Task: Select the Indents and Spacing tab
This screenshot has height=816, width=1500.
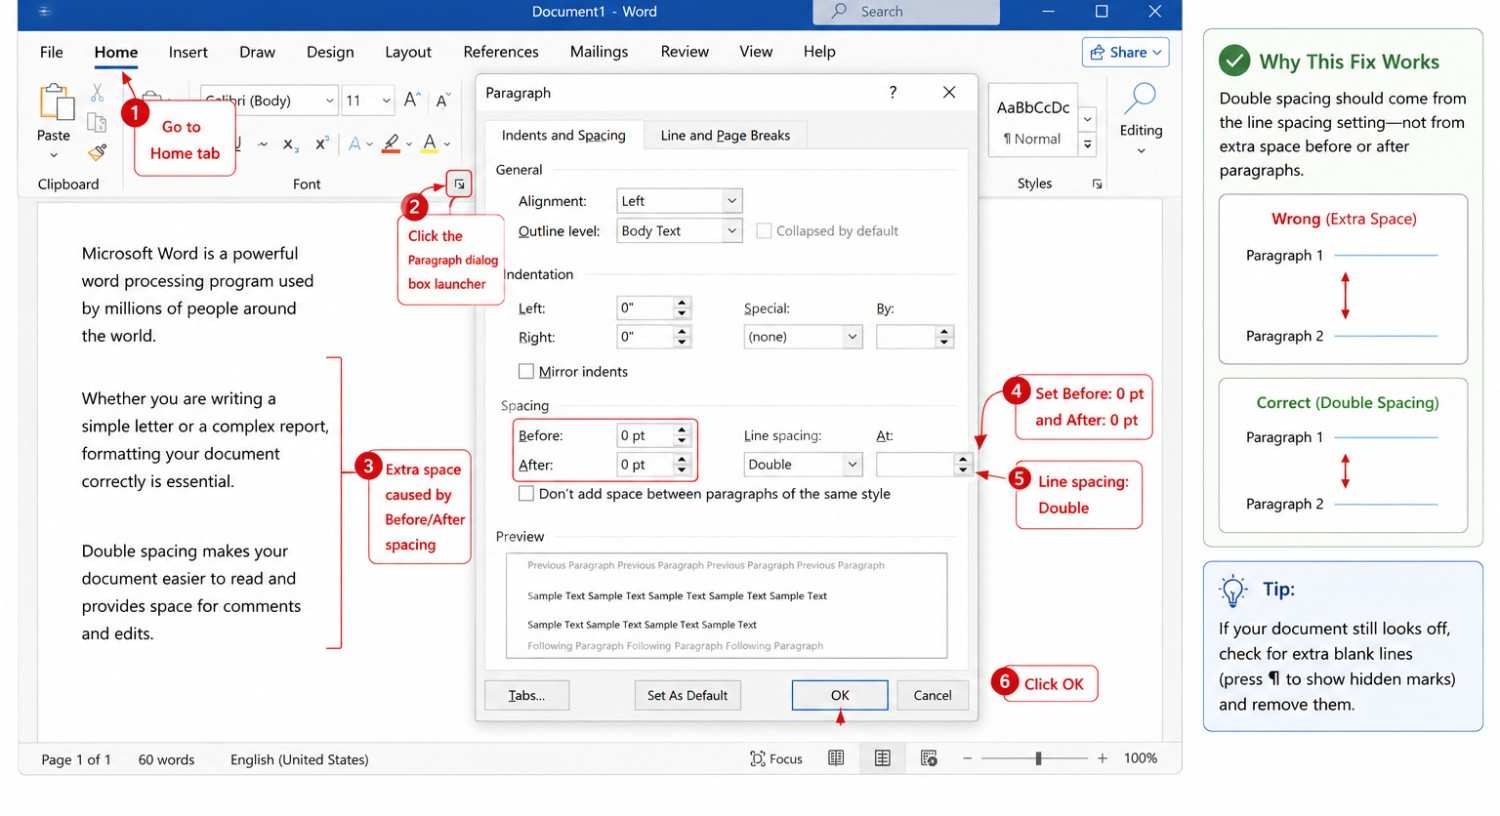Action: pyautogui.click(x=564, y=135)
